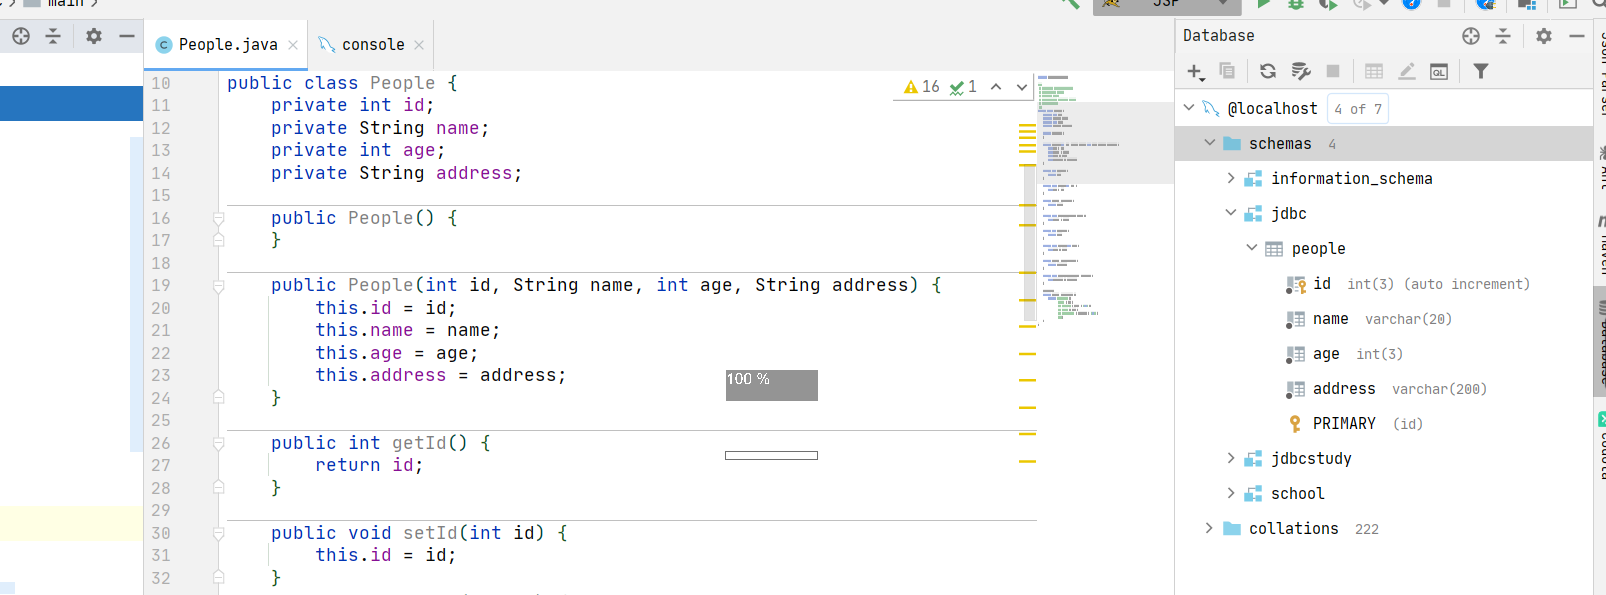The image size is (1606, 595).
Task: Close the People.java tab
Action: [293, 45]
